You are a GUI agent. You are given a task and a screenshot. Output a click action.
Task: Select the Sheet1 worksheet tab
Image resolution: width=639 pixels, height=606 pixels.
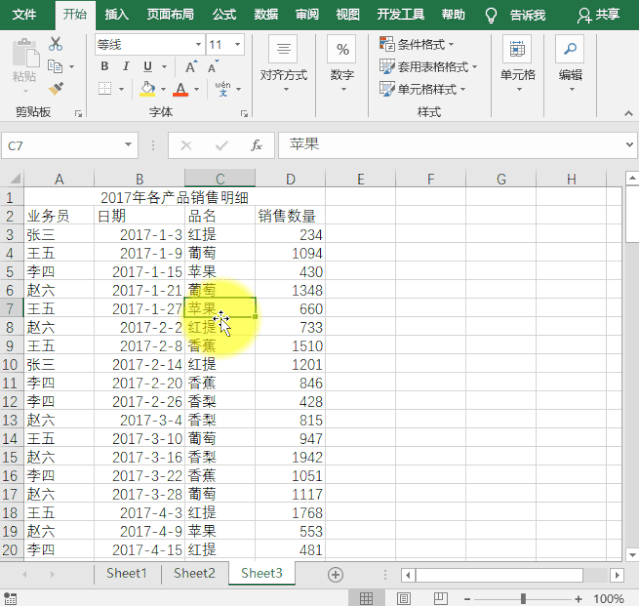pyautogui.click(x=126, y=573)
